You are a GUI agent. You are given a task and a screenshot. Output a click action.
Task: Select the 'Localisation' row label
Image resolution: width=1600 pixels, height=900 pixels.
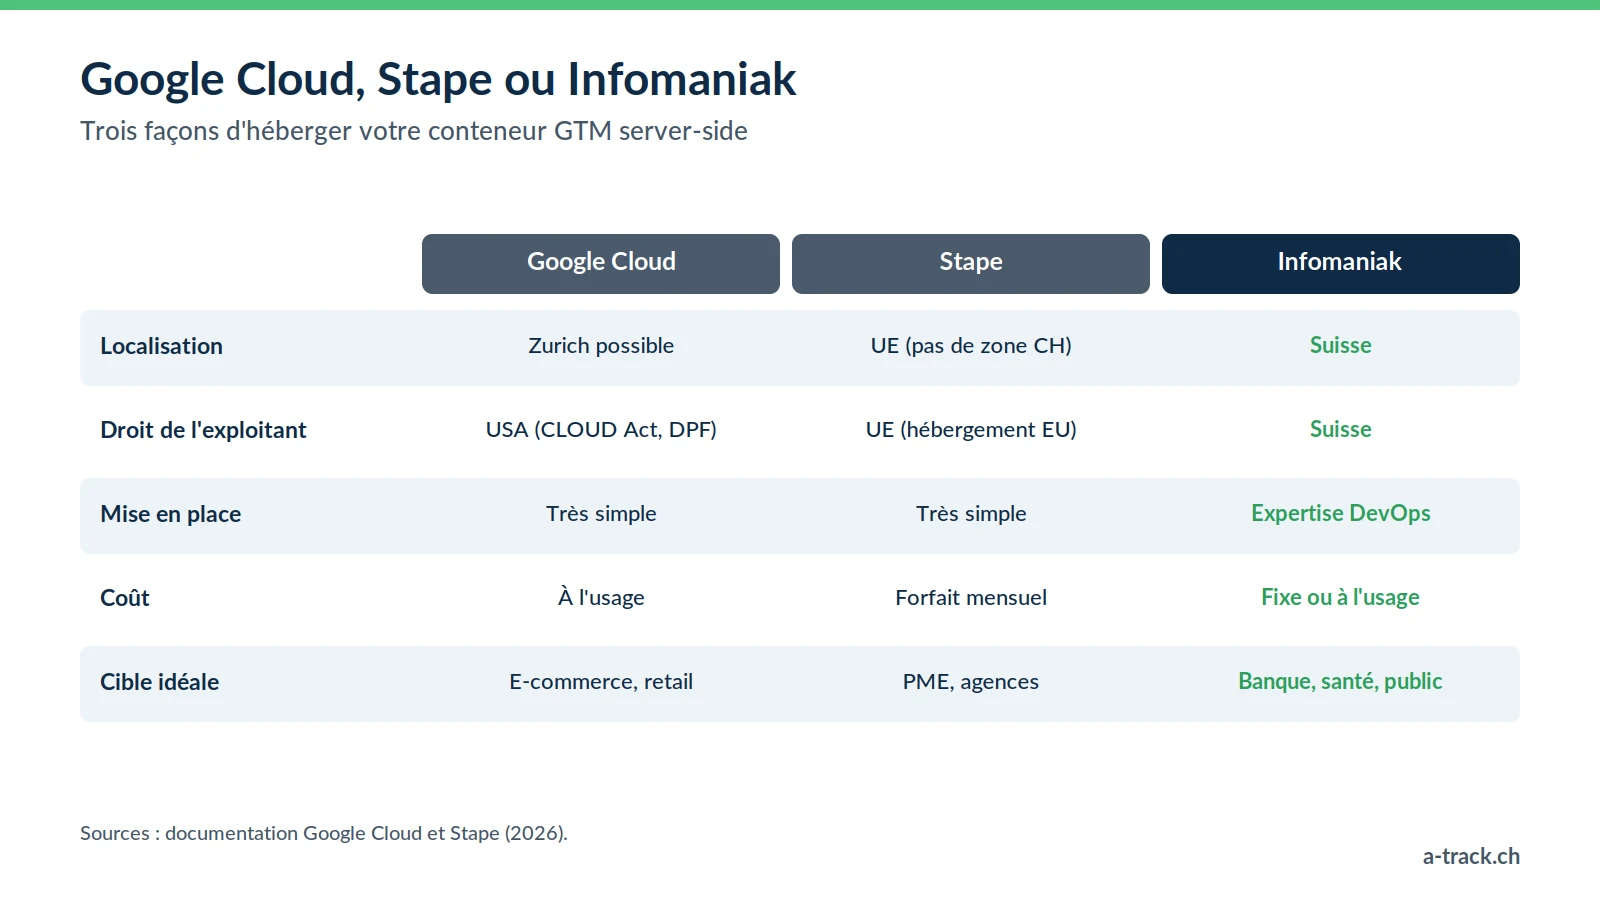tap(161, 346)
